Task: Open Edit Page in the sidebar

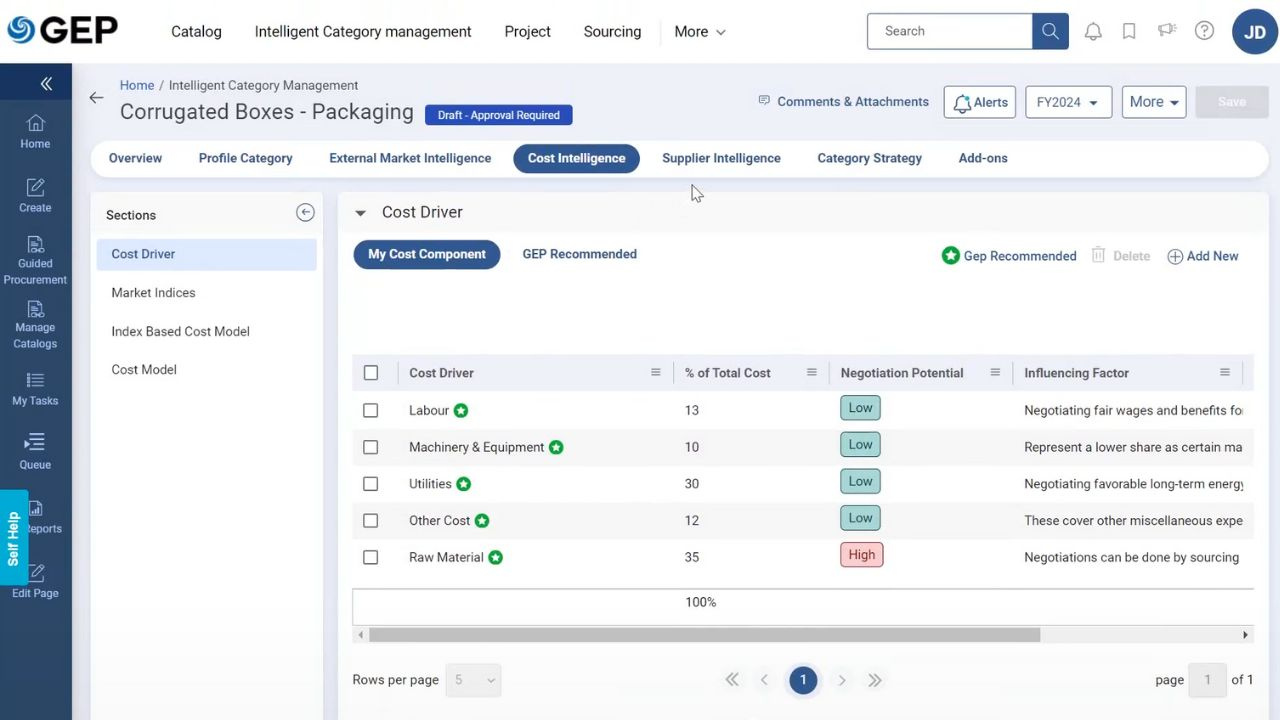Action: tap(35, 581)
